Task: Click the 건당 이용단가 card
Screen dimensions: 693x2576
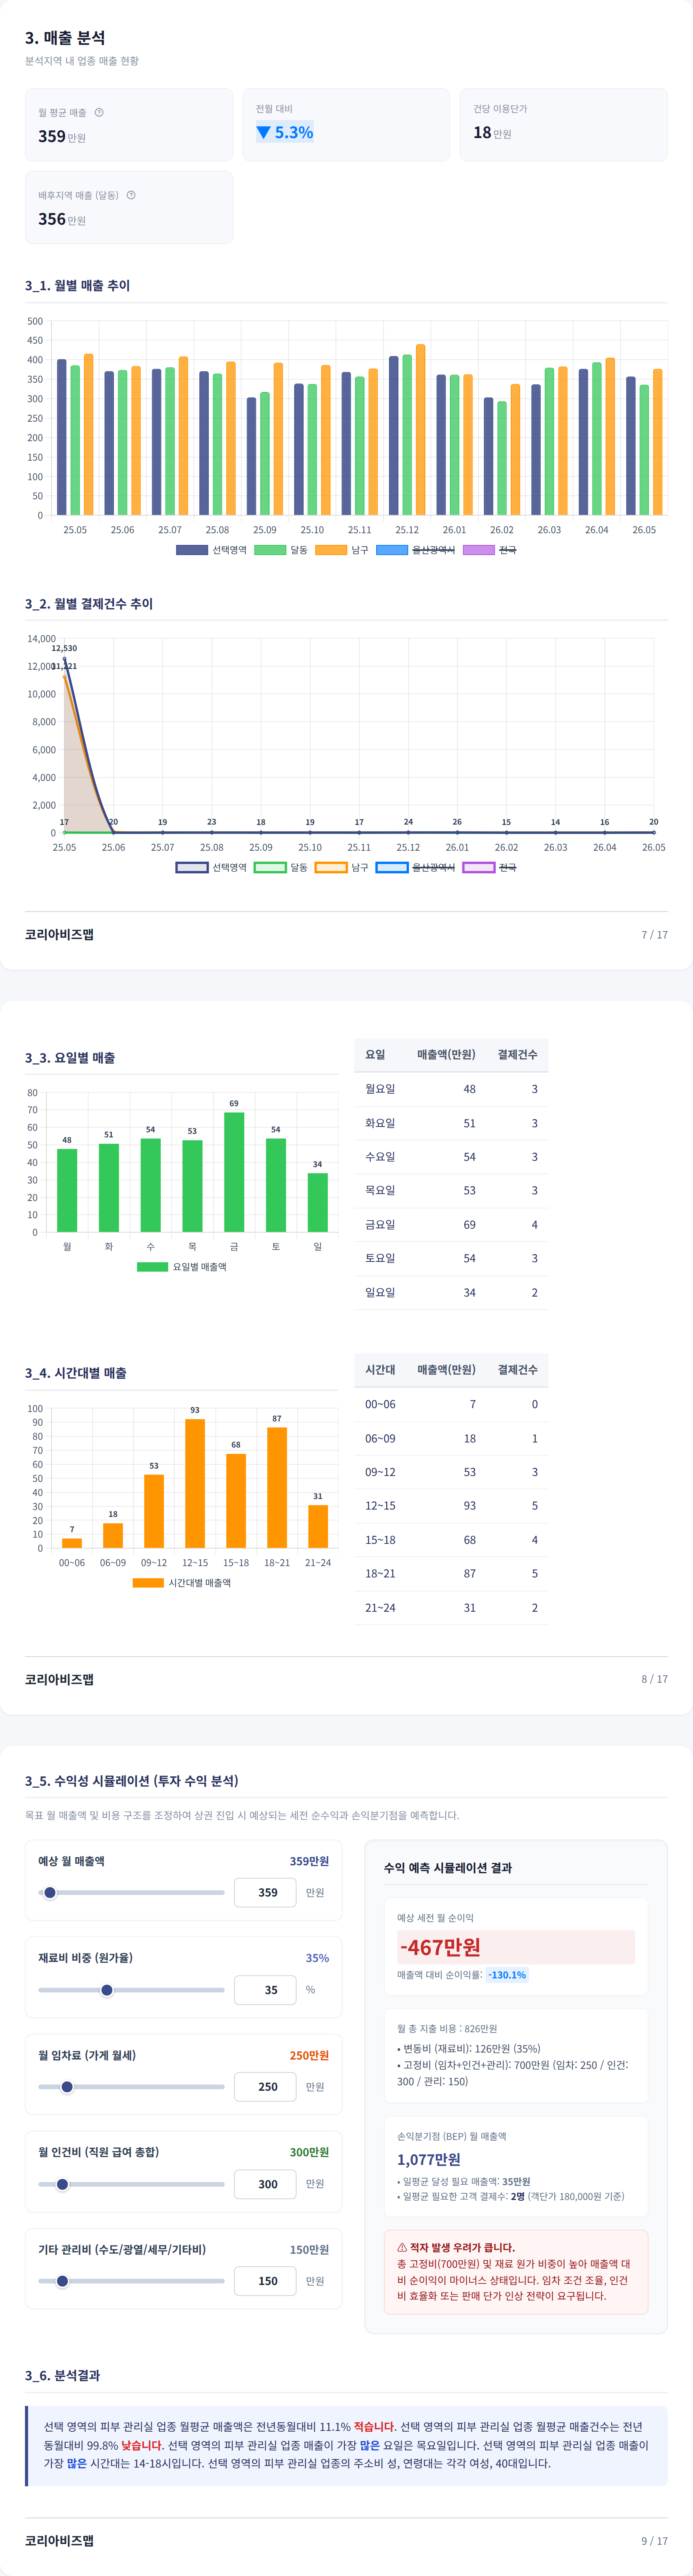Action: pos(564,125)
